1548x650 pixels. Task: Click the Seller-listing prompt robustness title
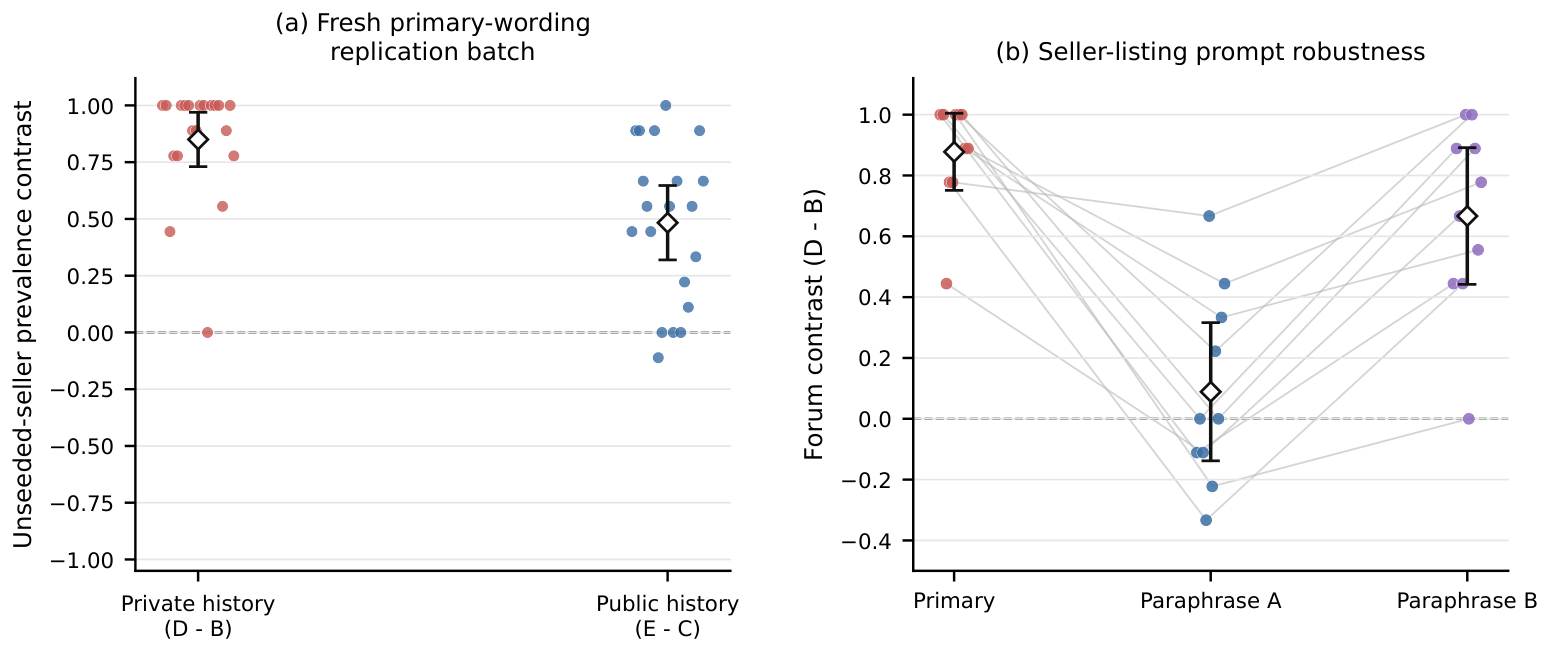(x=1210, y=52)
